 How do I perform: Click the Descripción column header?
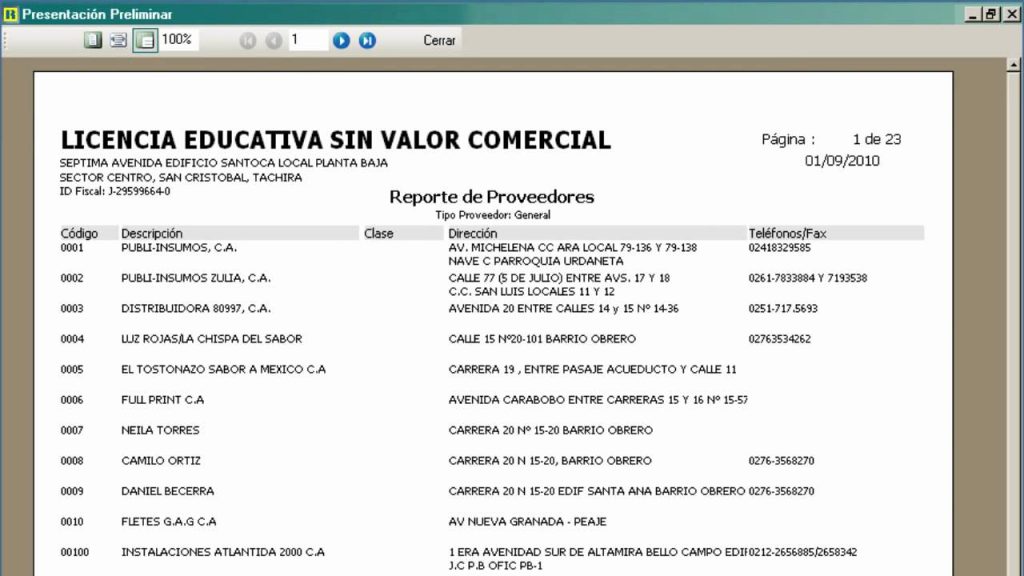pos(152,233)
